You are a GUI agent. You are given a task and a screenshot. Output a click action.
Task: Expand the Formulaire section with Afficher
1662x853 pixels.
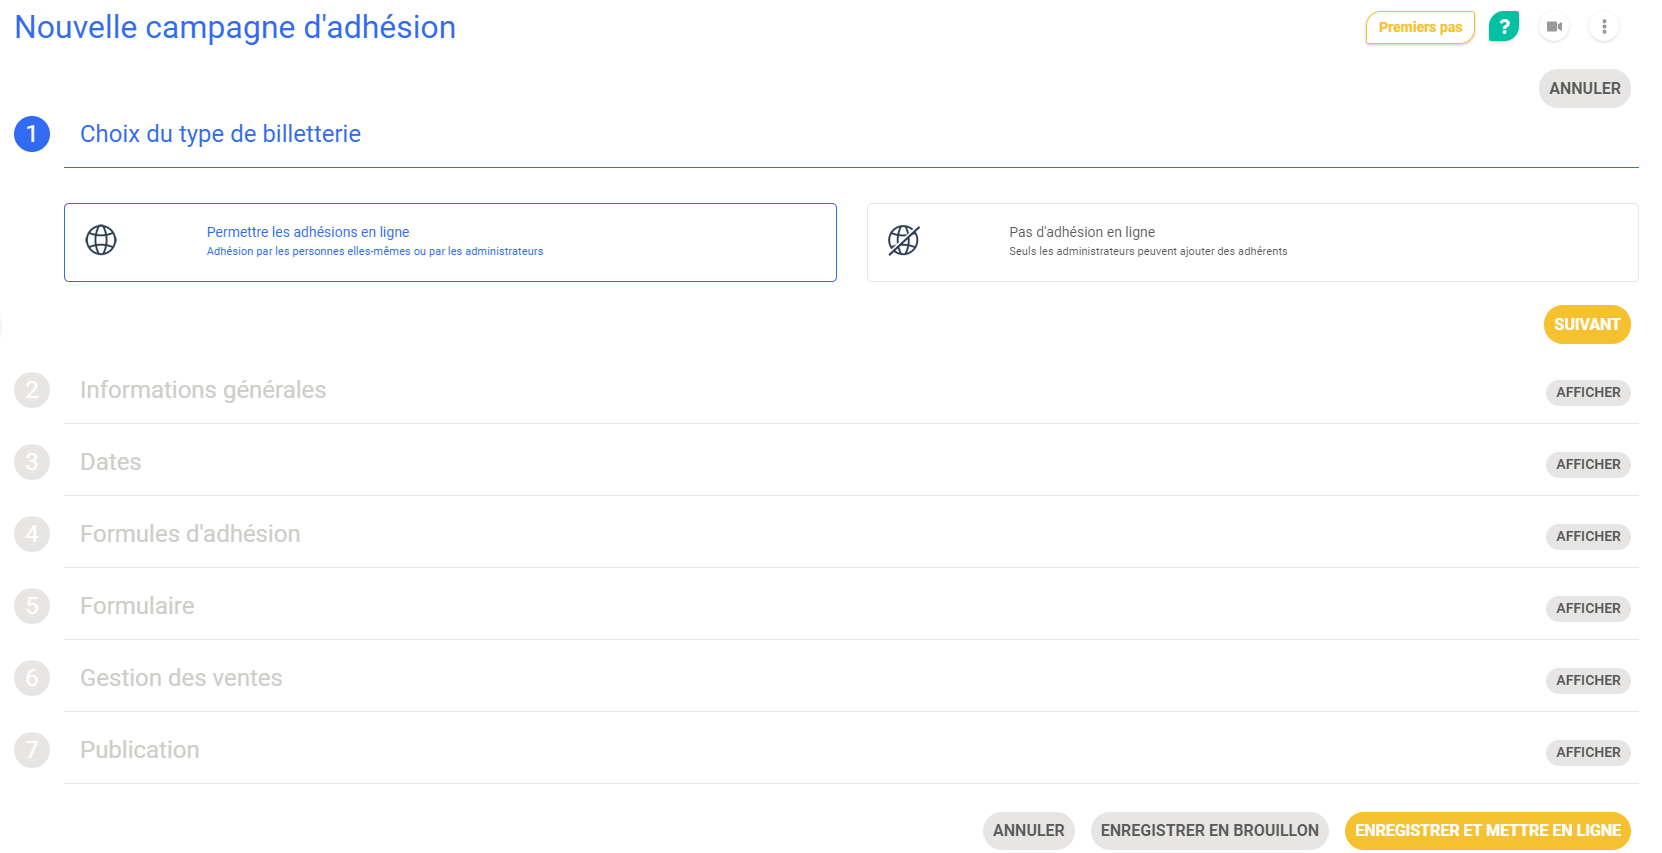point(1587,608)
